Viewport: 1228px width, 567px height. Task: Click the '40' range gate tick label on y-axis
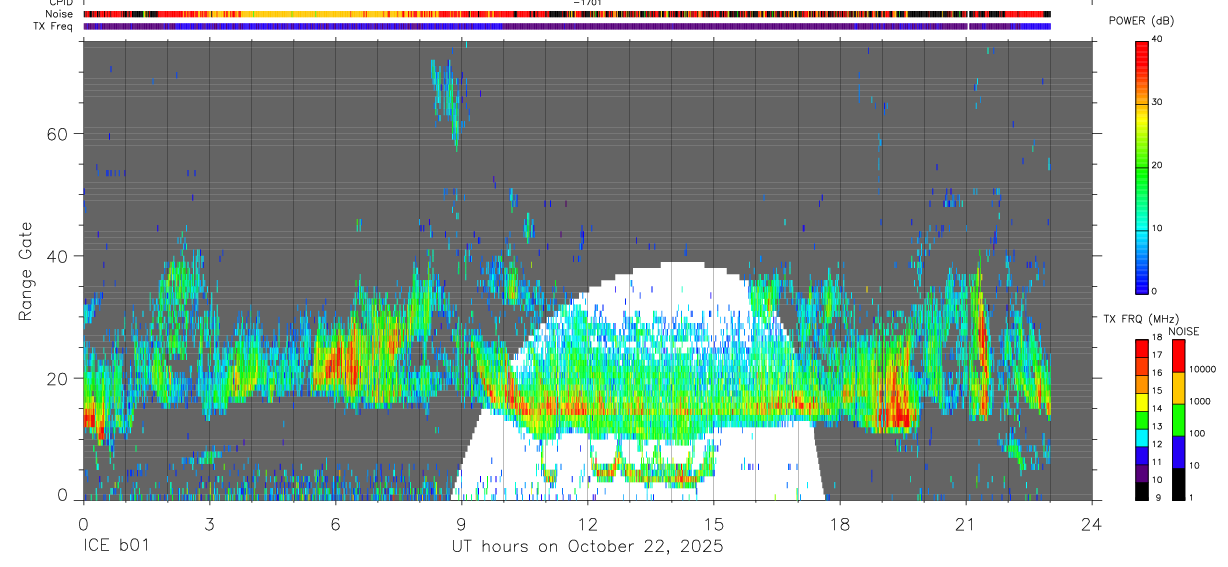pyautogui.click(x=60, y=256)
